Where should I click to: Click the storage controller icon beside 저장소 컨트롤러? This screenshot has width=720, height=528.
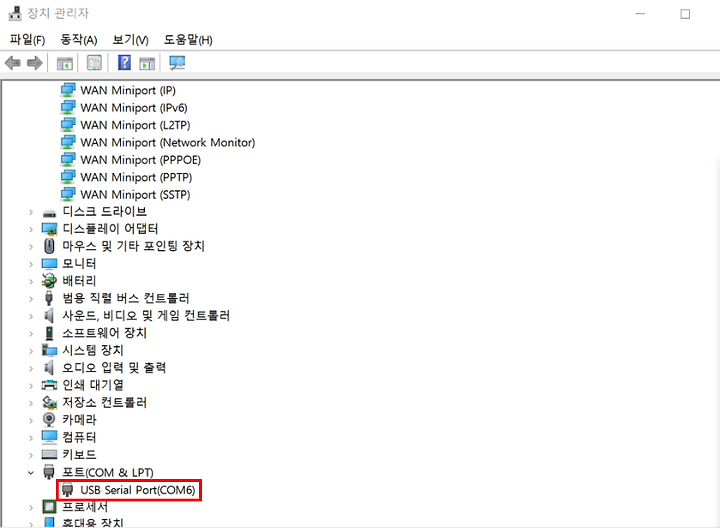[x=49, y=403]
